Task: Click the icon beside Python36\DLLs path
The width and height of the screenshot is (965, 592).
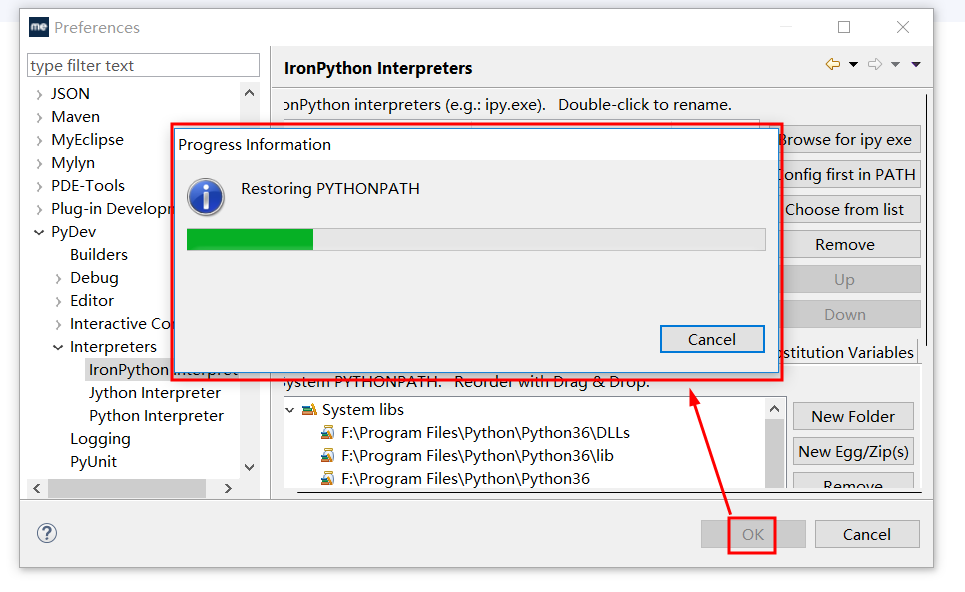Action: tap(327, 433)
